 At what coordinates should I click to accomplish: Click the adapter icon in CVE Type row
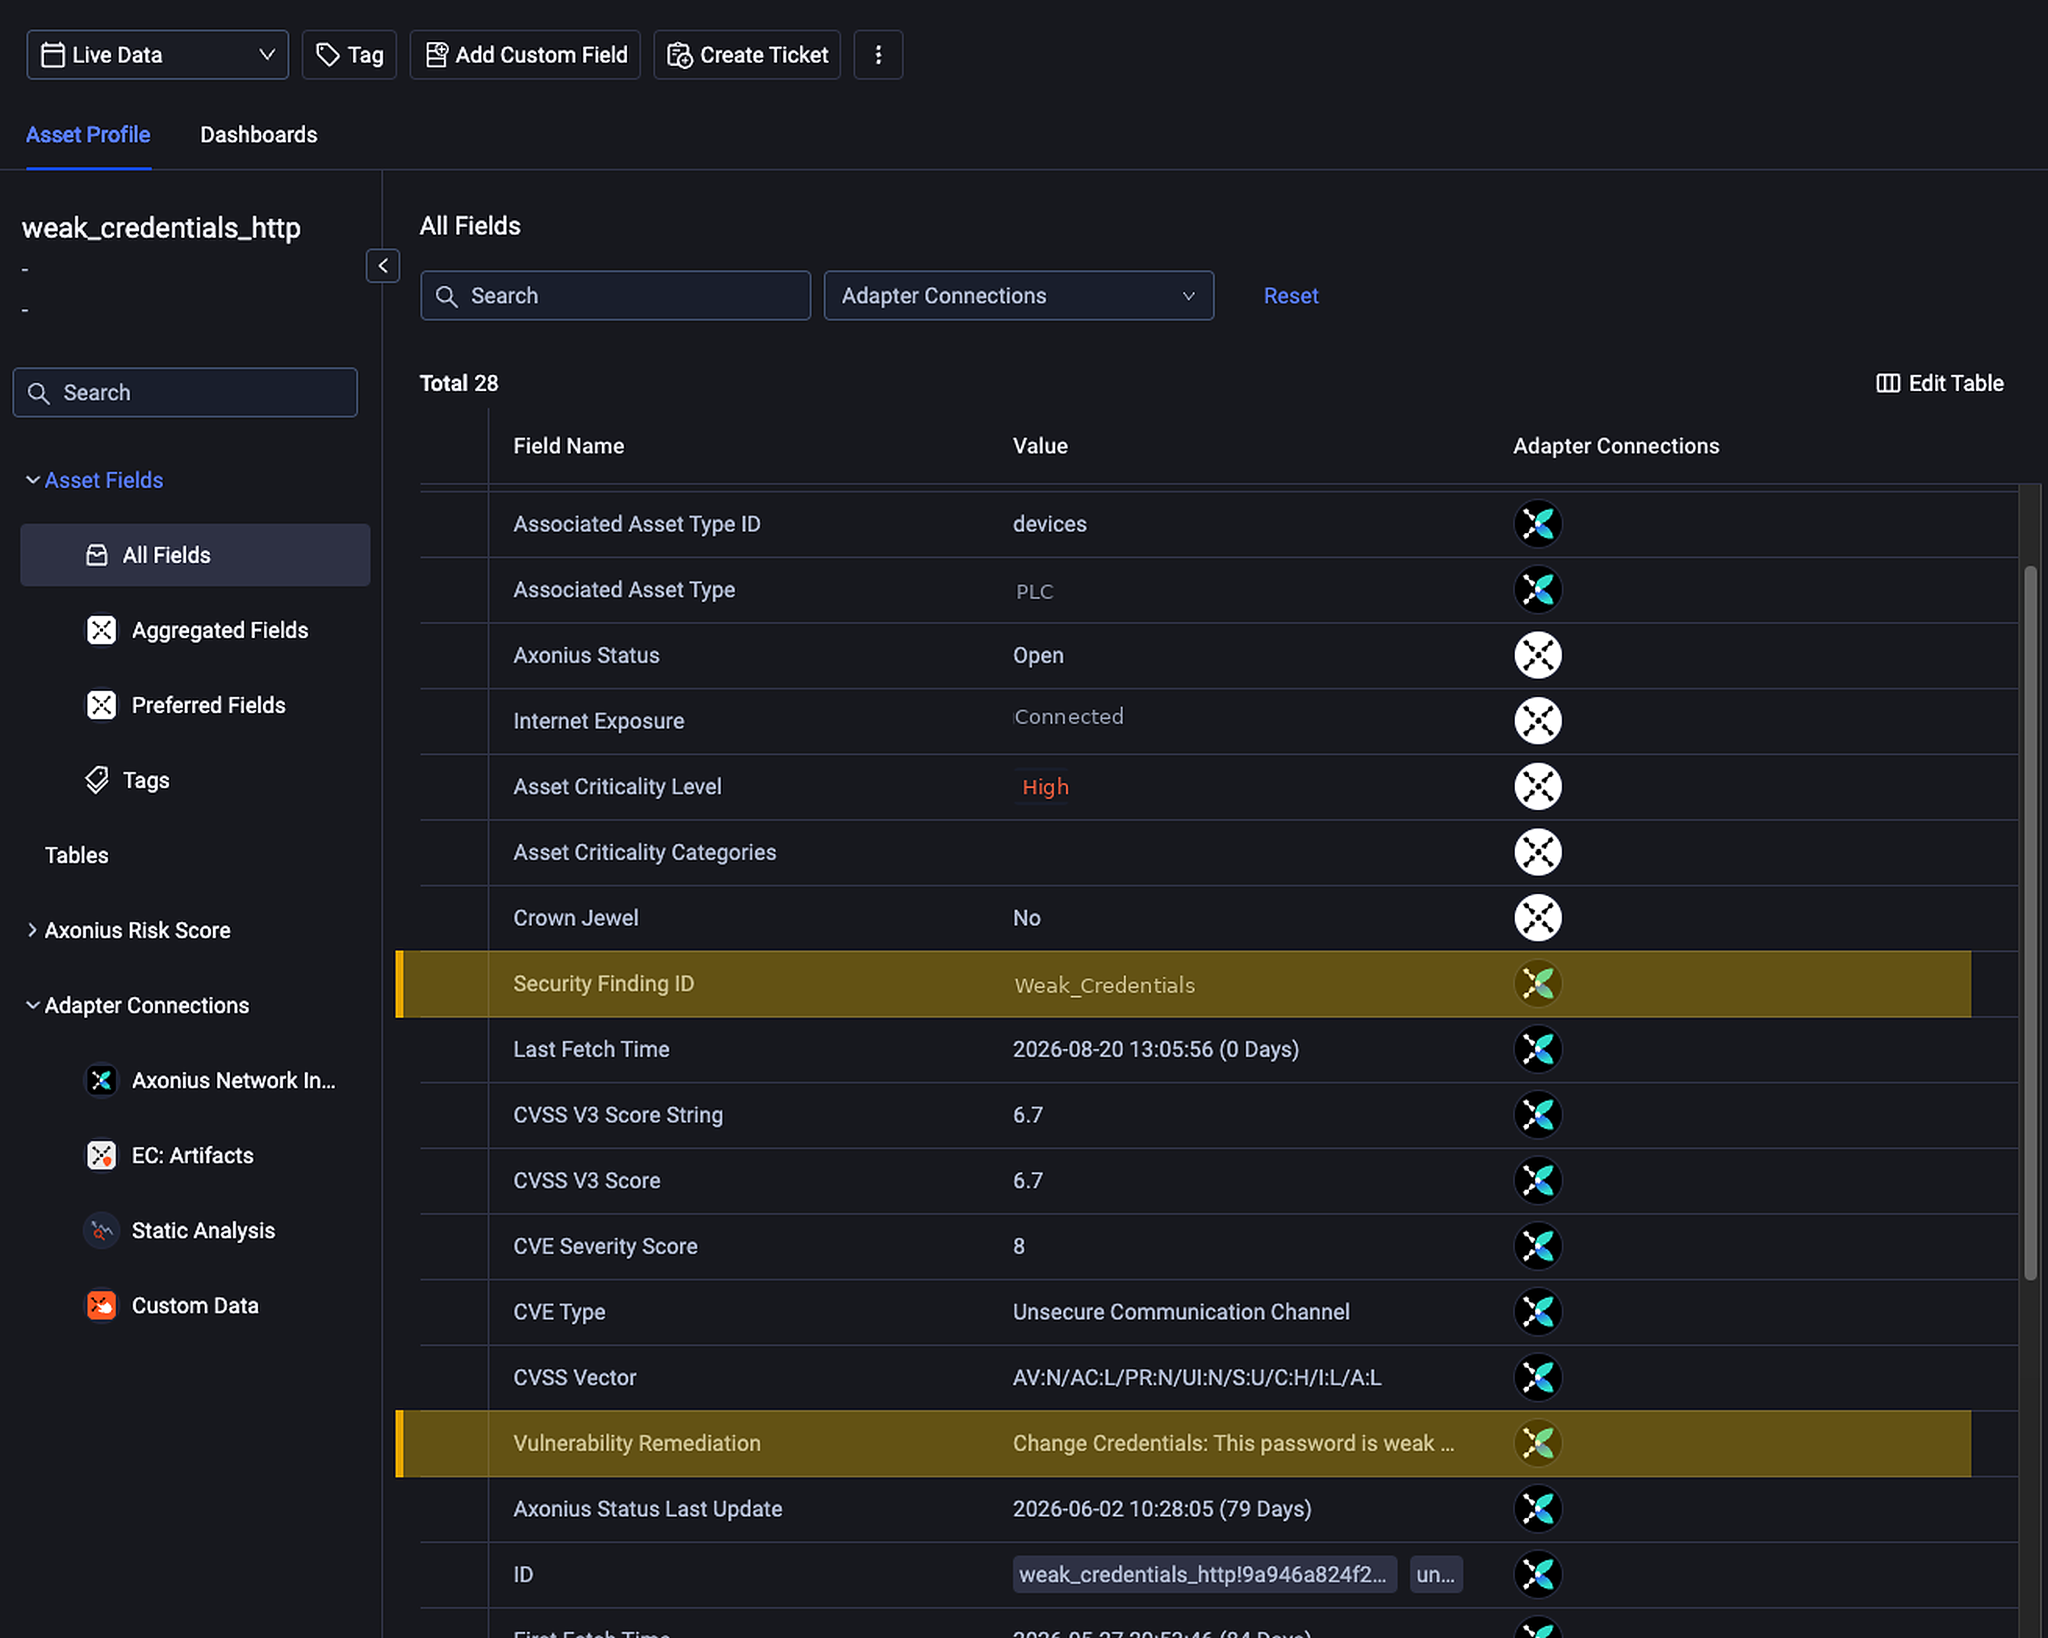tap(1538, 1311)
